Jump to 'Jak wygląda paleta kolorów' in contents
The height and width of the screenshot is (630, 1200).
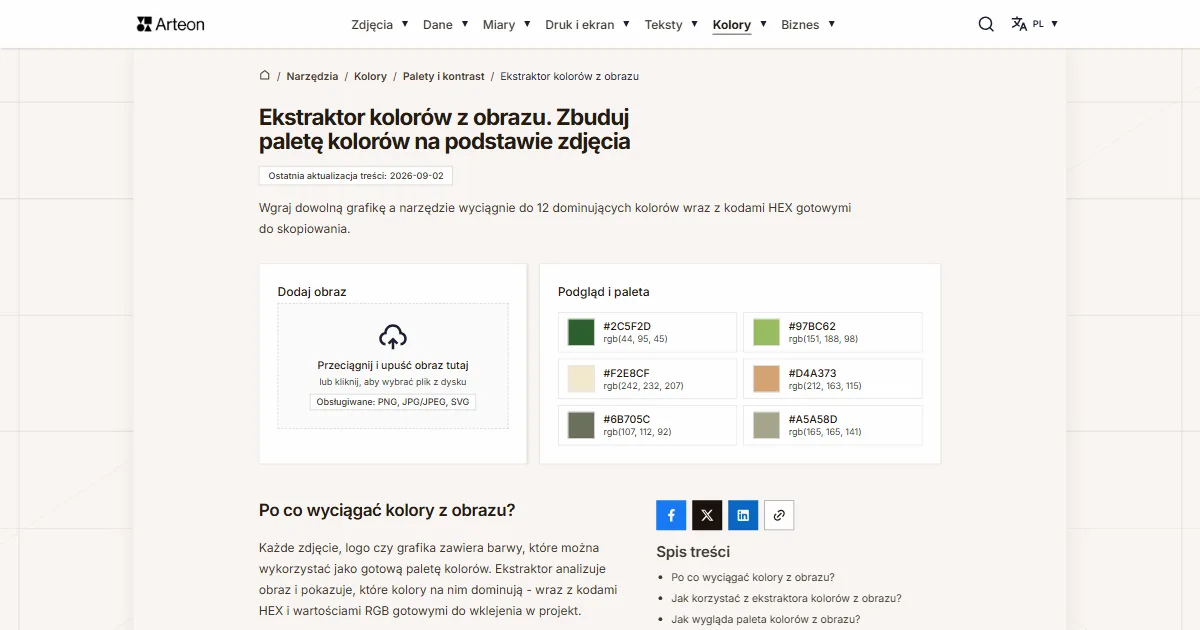[x=766, y=619]
